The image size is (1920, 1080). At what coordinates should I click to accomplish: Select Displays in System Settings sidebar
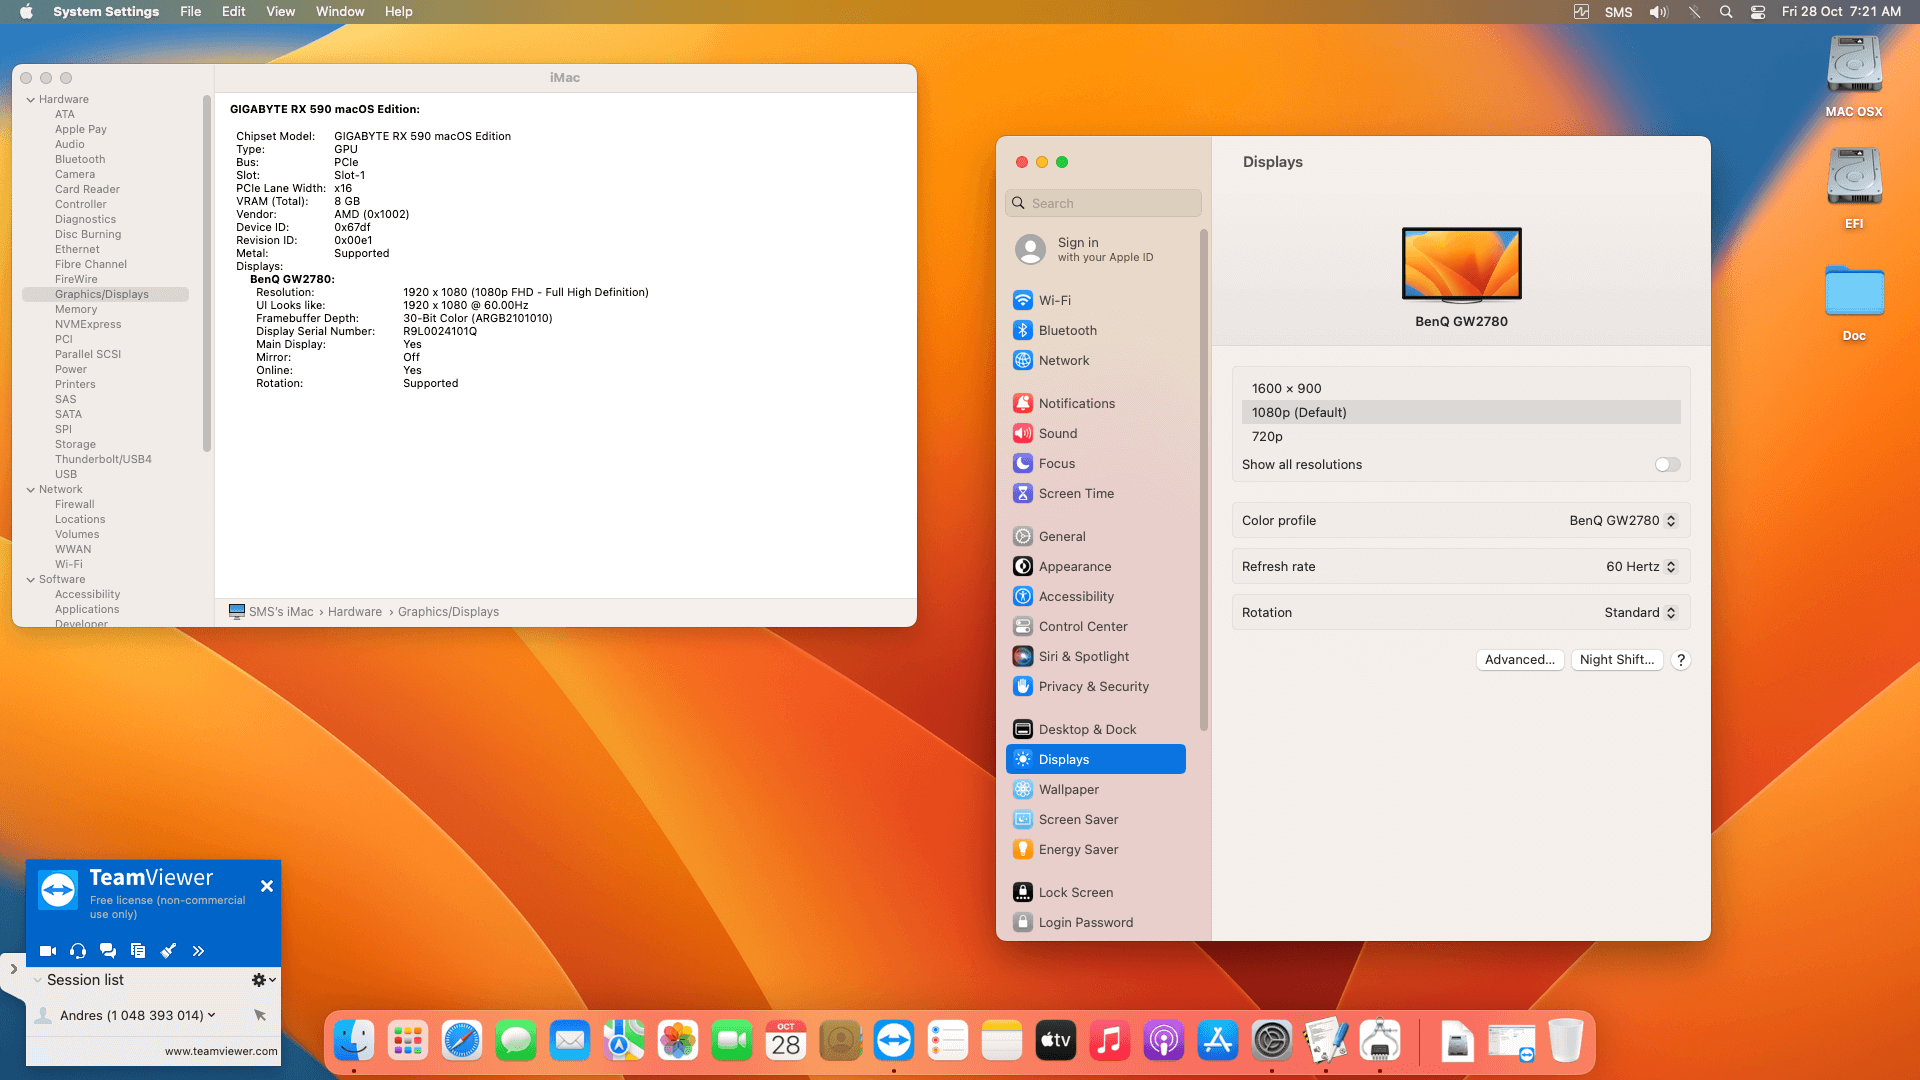coord(1063,758)
